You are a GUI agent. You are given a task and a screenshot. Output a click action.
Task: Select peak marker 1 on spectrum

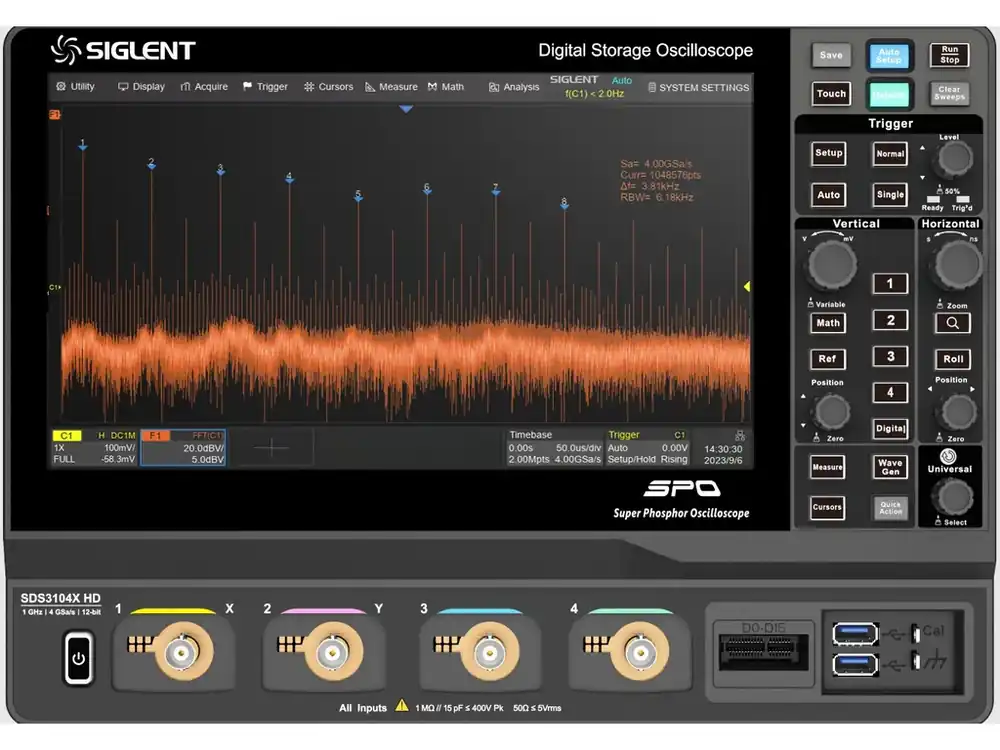pyautogui.click(x=83, y=145)
